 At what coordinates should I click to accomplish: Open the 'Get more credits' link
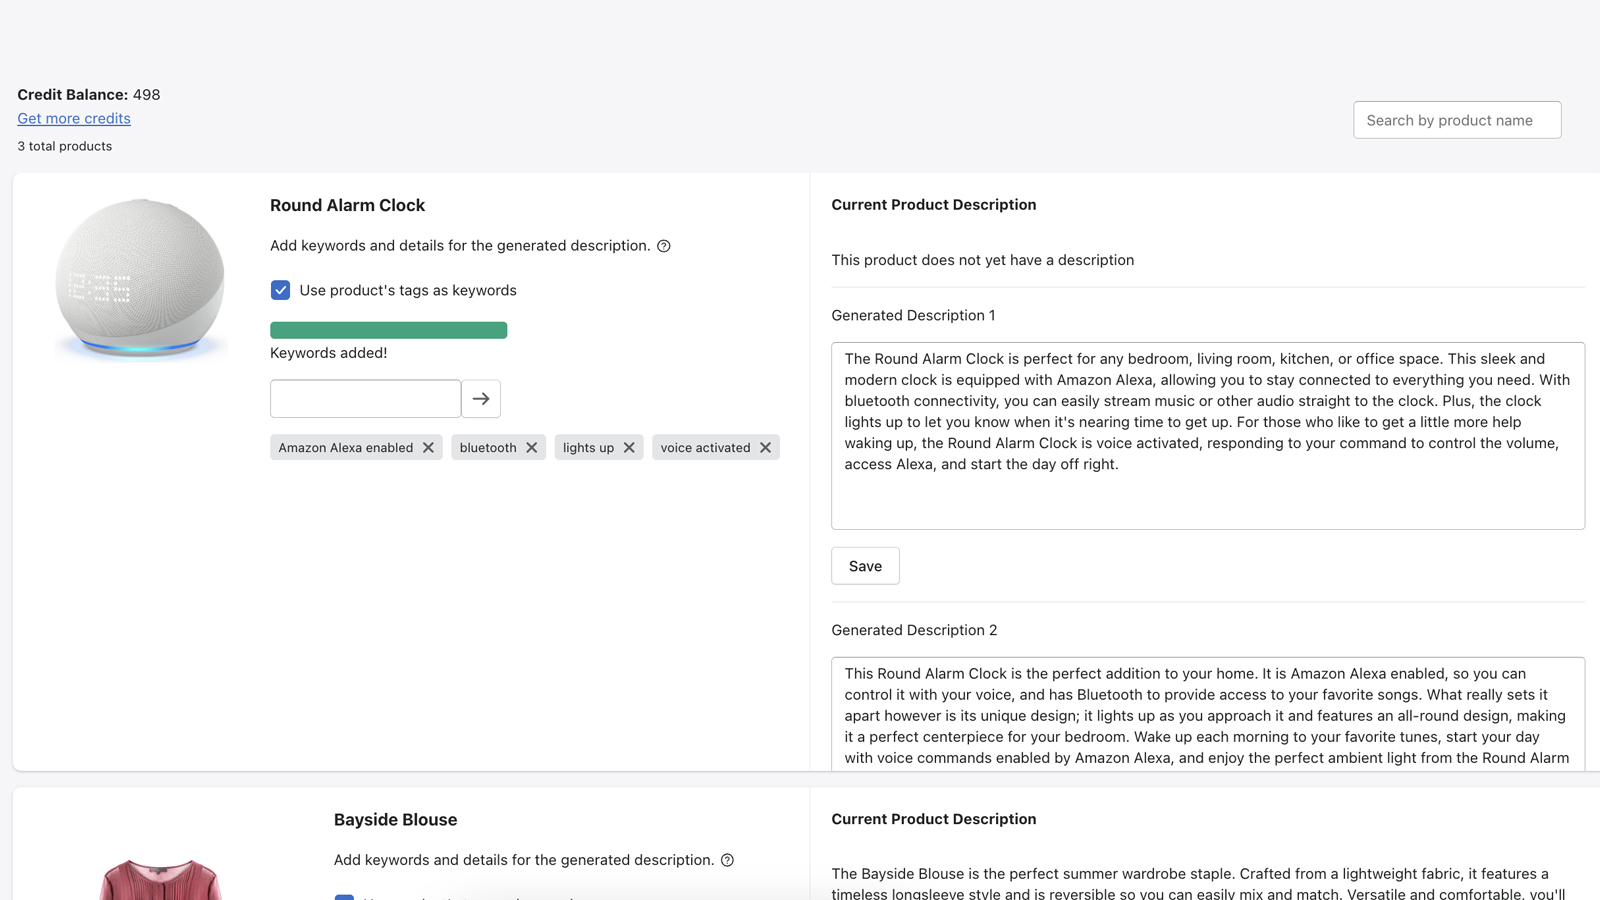pos(74,118)
